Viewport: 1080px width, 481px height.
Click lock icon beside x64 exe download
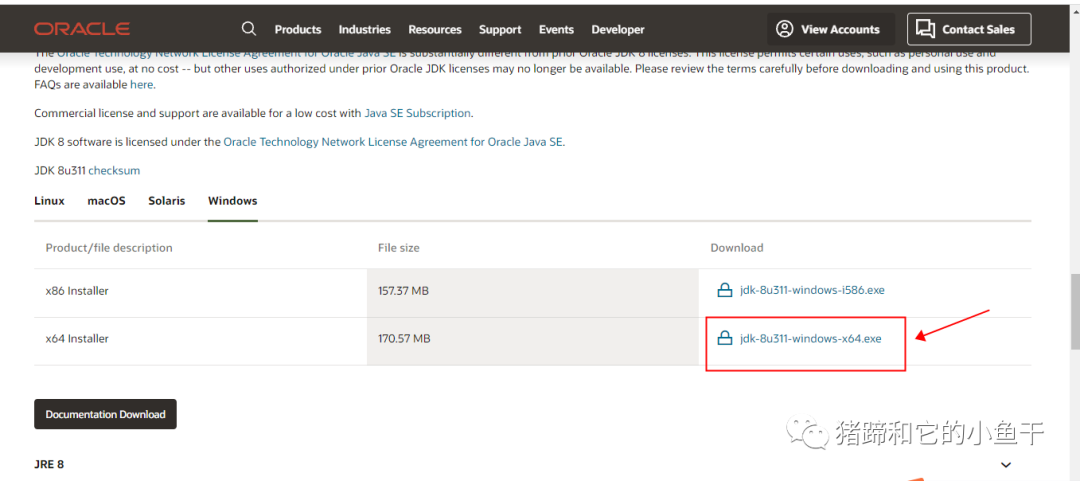tap(726, 339)
